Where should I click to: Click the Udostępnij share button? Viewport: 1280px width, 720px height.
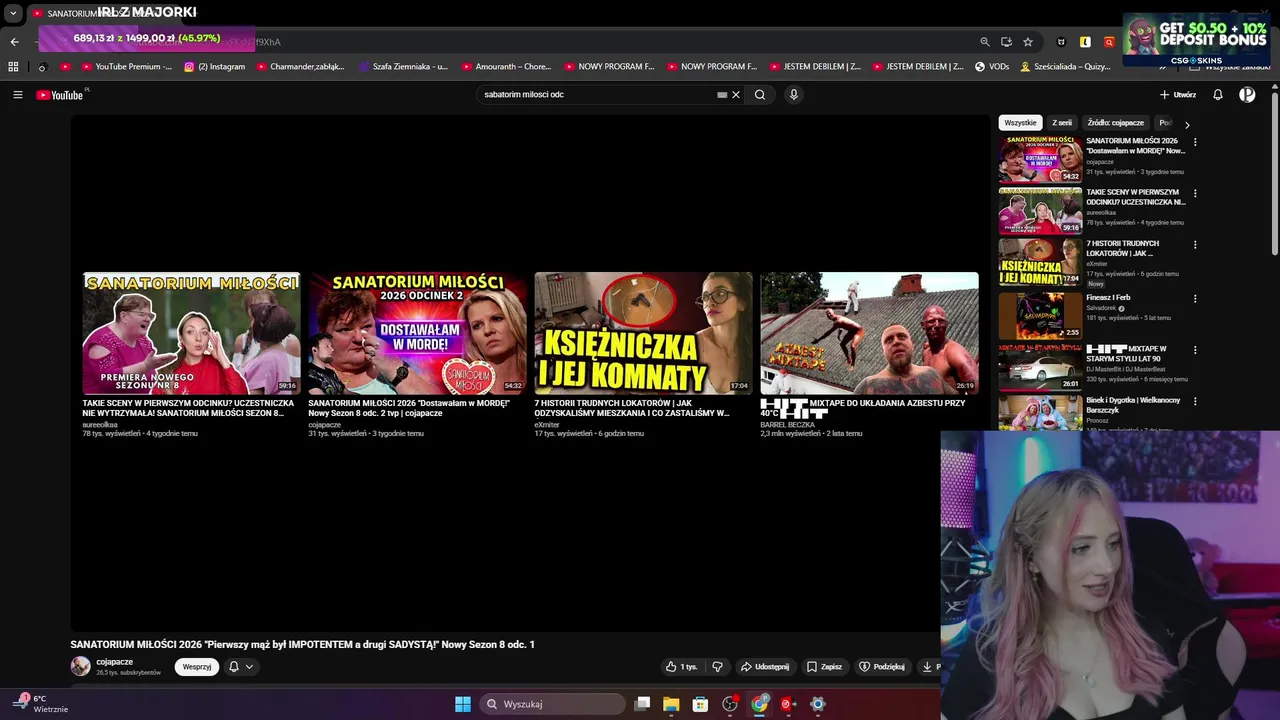(x=765, y=667)
